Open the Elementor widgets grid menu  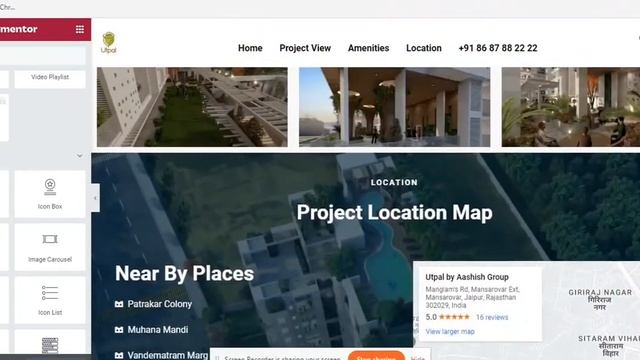(80, 29)
